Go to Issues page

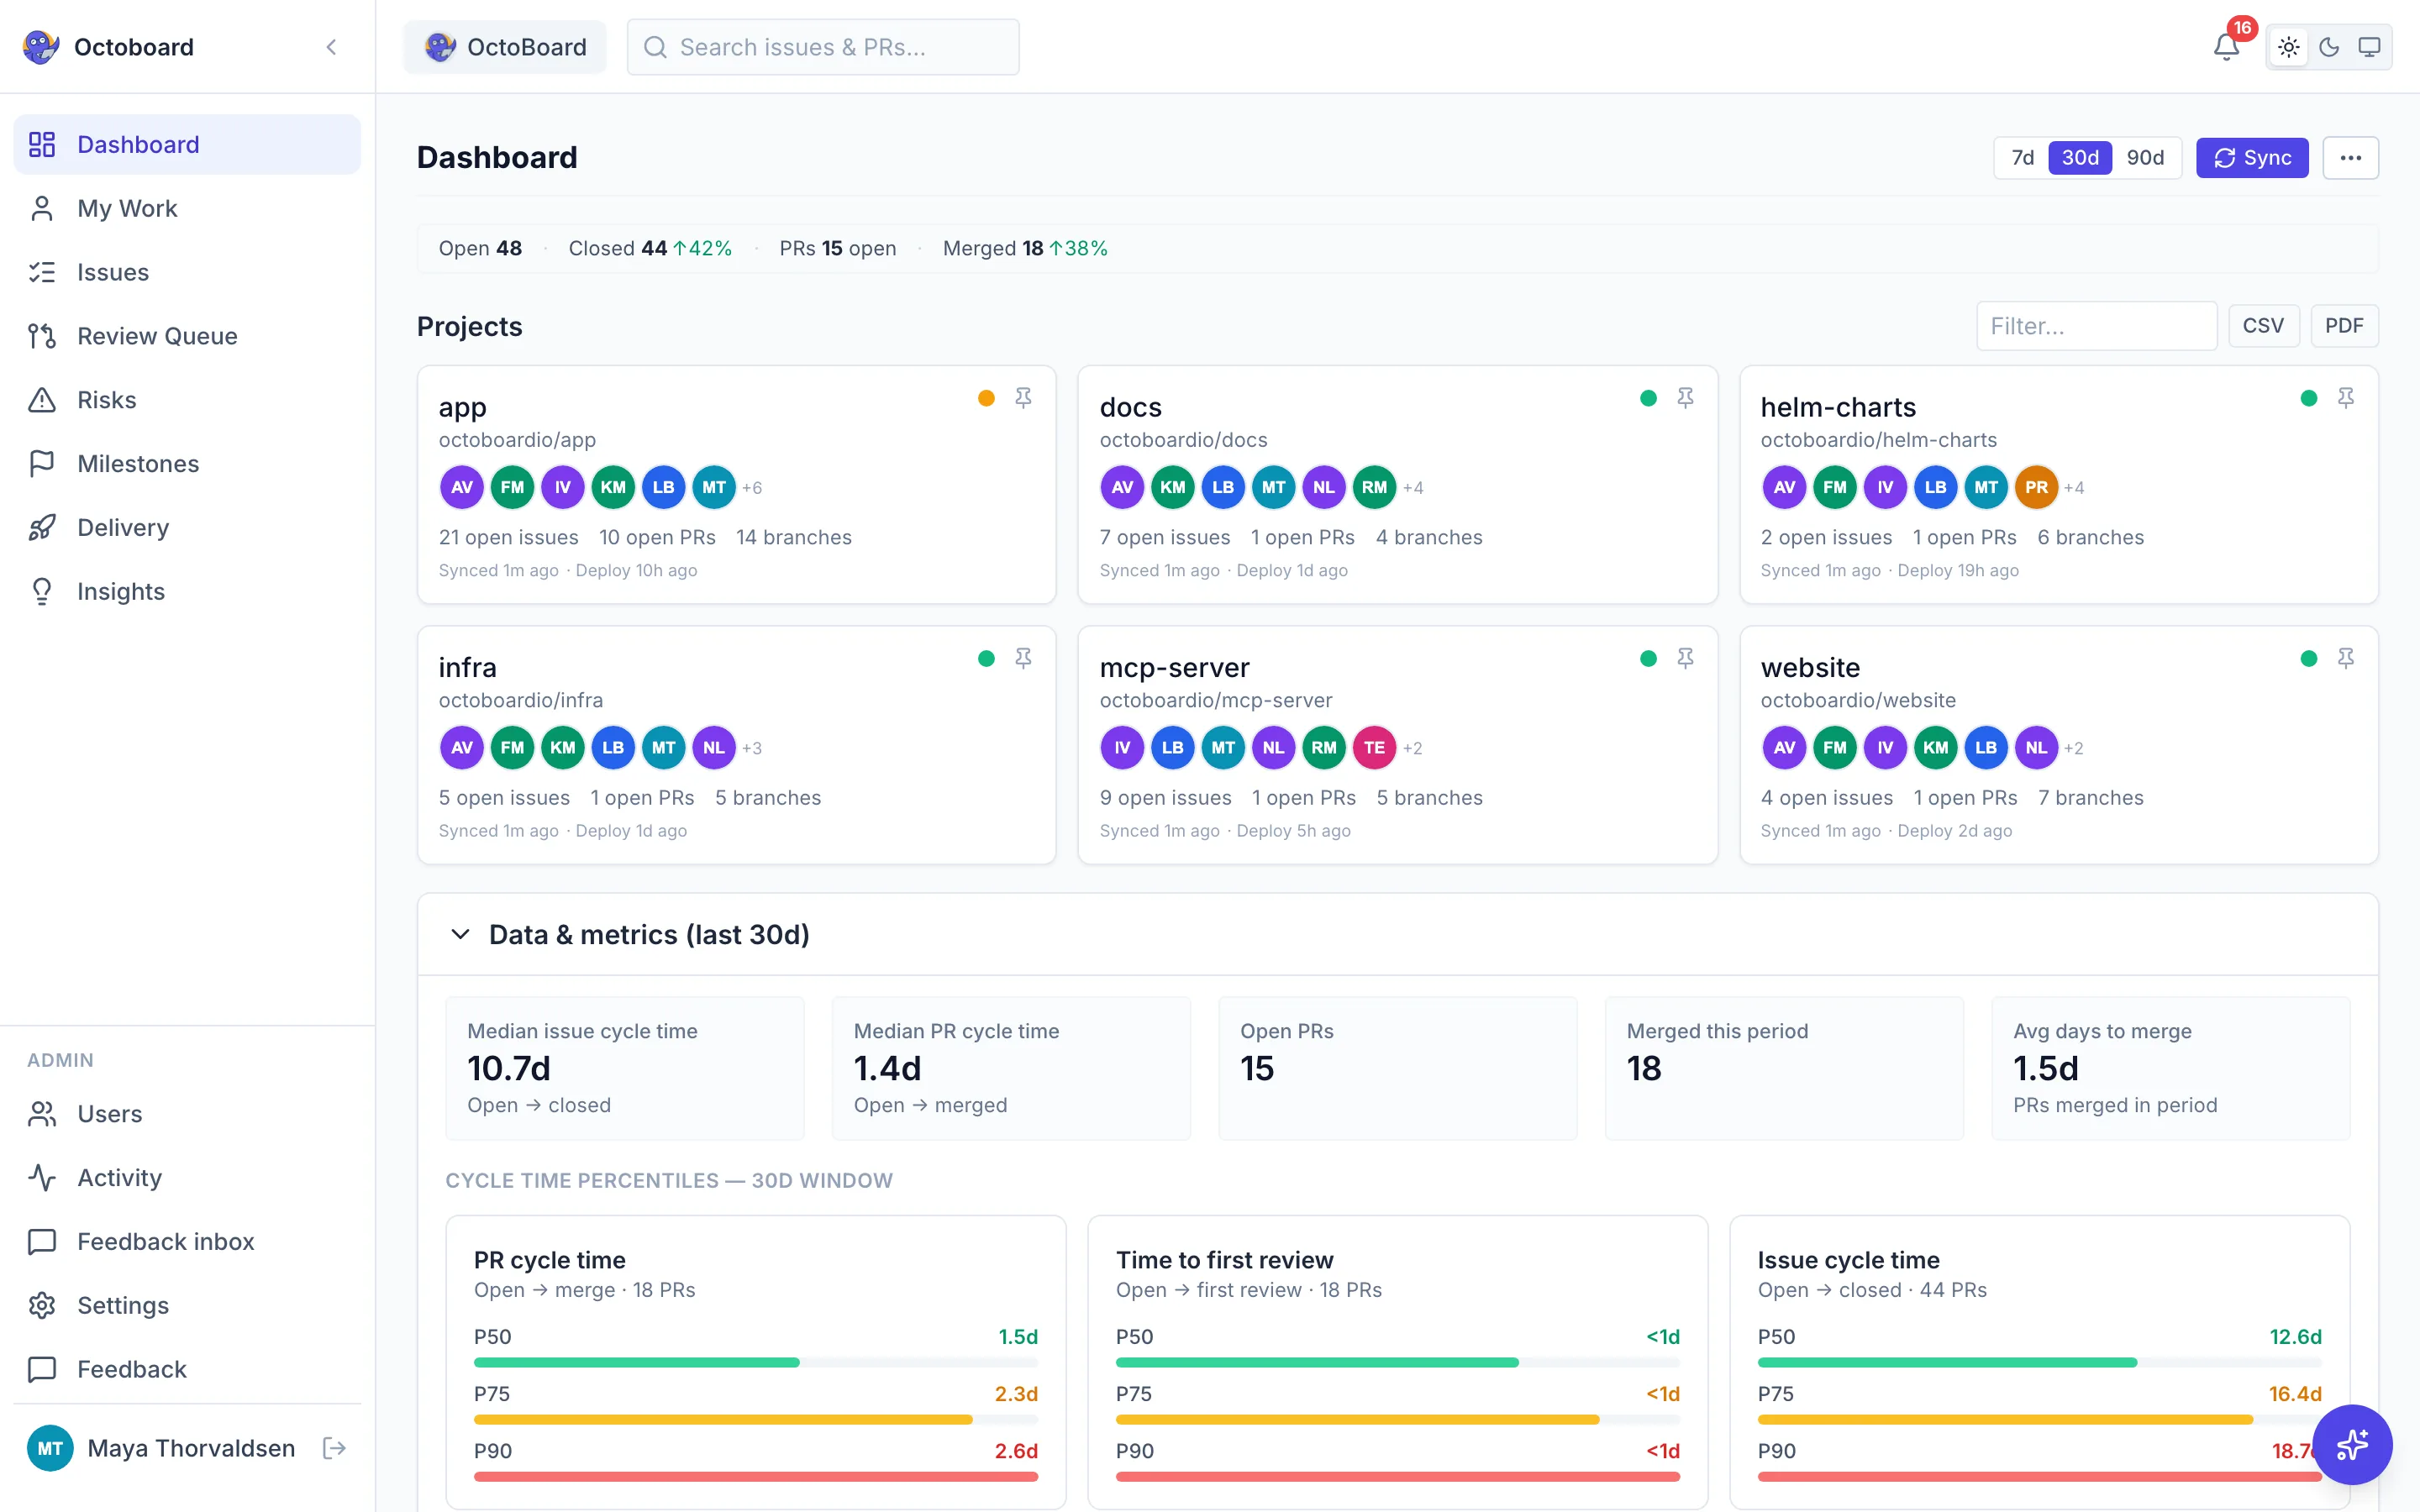187,272
